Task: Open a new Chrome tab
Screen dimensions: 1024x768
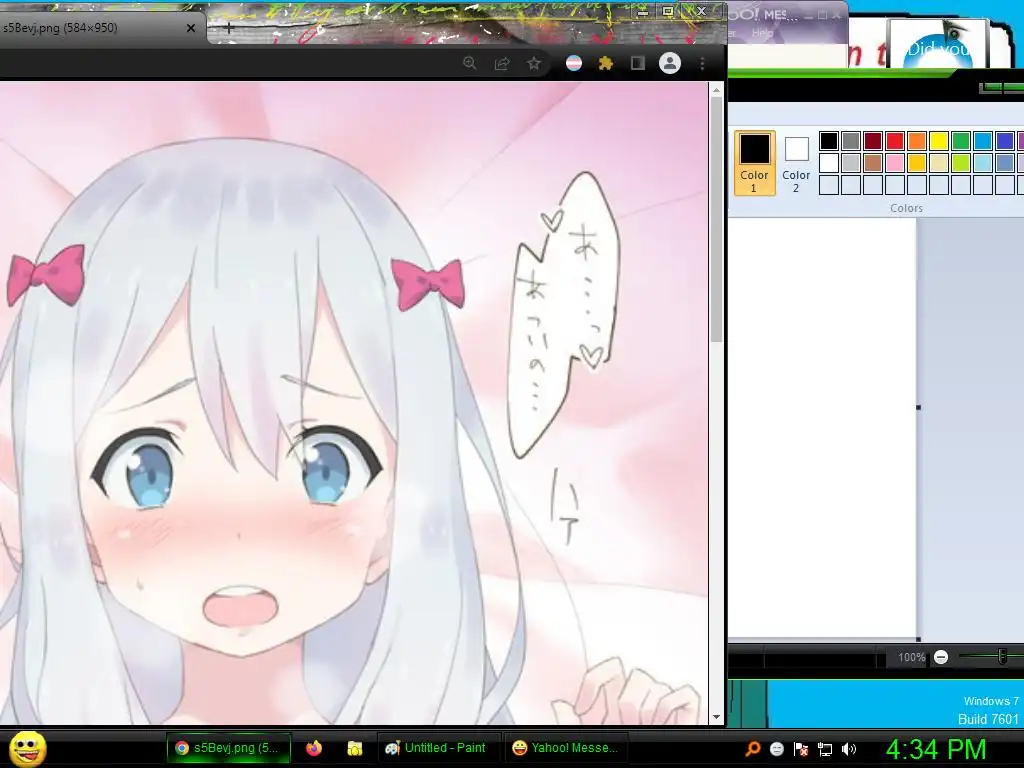Action: point(229,27)
